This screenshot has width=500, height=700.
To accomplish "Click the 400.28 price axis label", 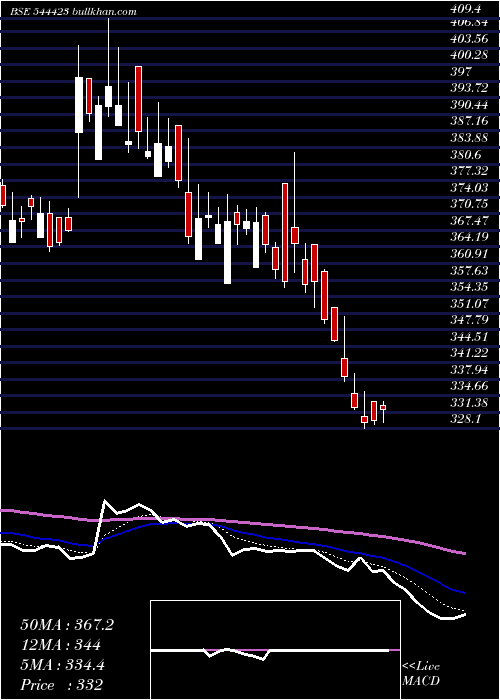I will point(470,55).
